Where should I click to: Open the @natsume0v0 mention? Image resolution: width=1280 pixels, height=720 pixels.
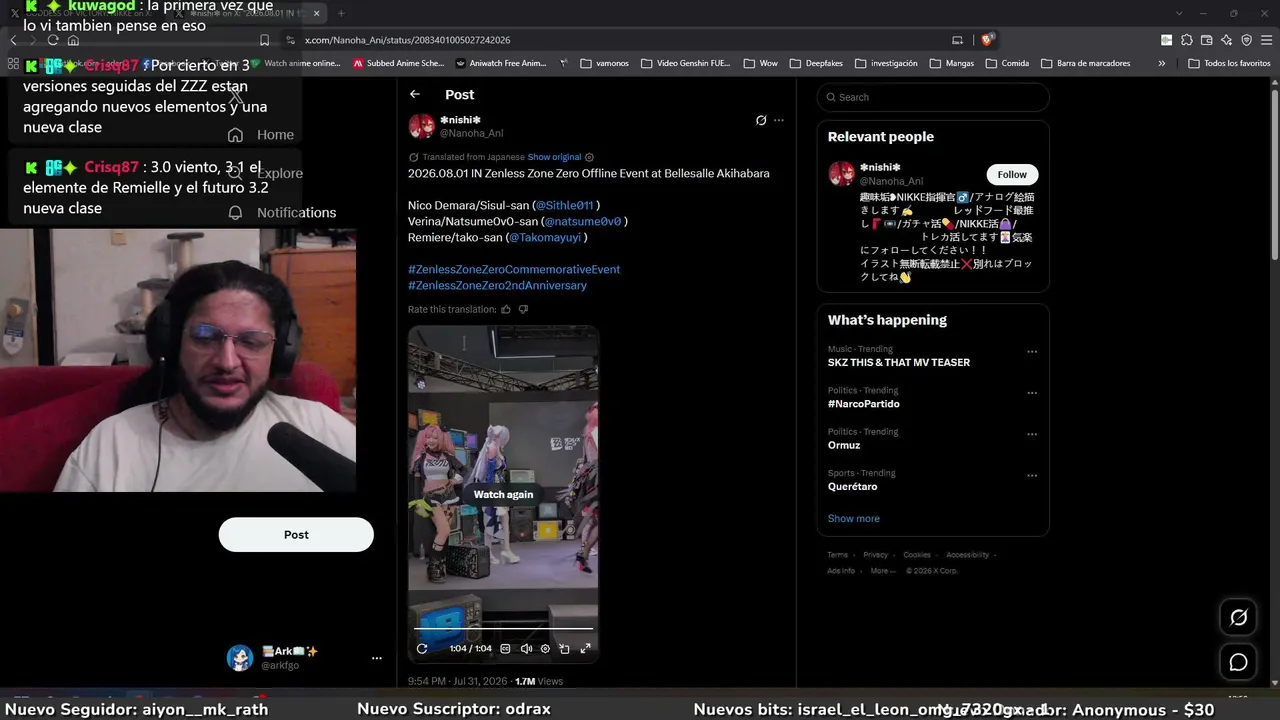[x=583, y=221]
